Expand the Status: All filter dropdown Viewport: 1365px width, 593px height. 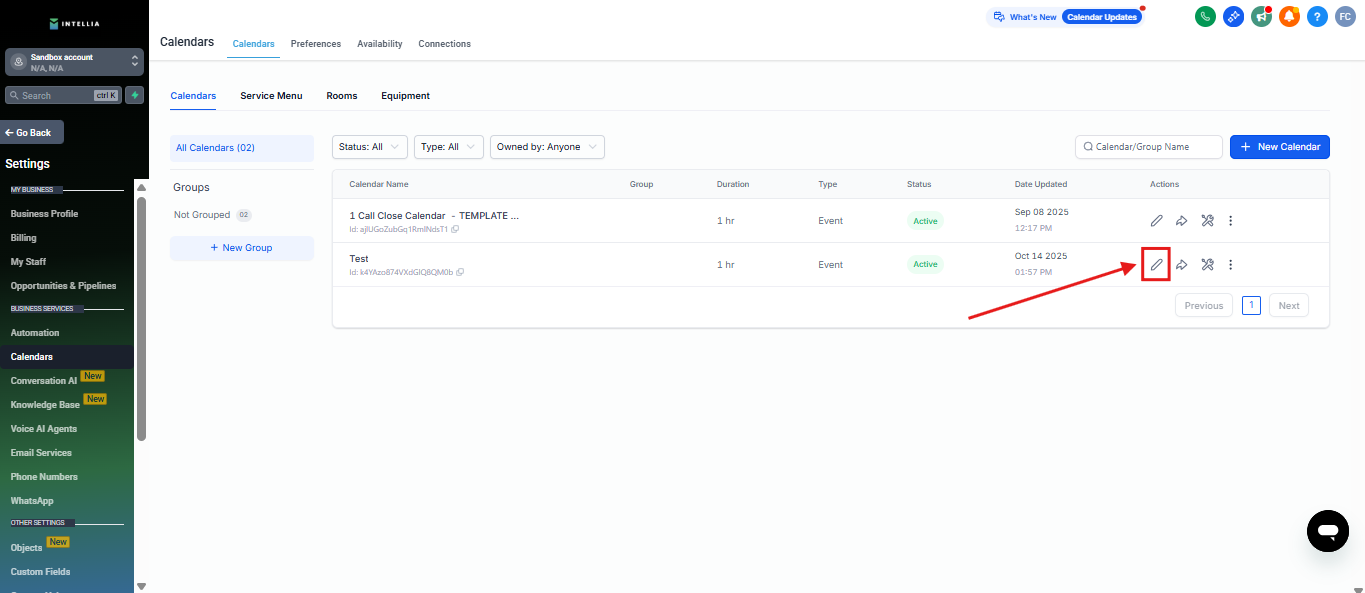[370, 147]
